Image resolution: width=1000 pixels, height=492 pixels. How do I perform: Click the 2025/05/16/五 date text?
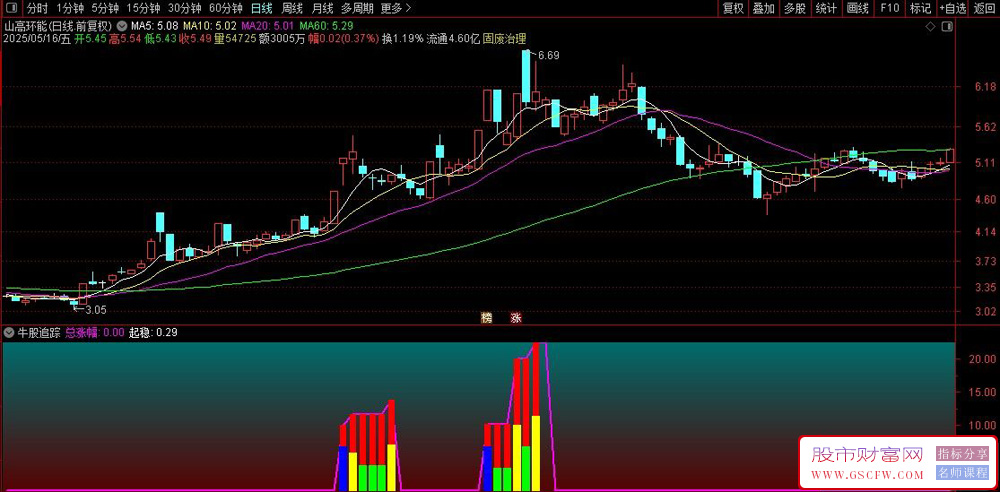point(37,38)
